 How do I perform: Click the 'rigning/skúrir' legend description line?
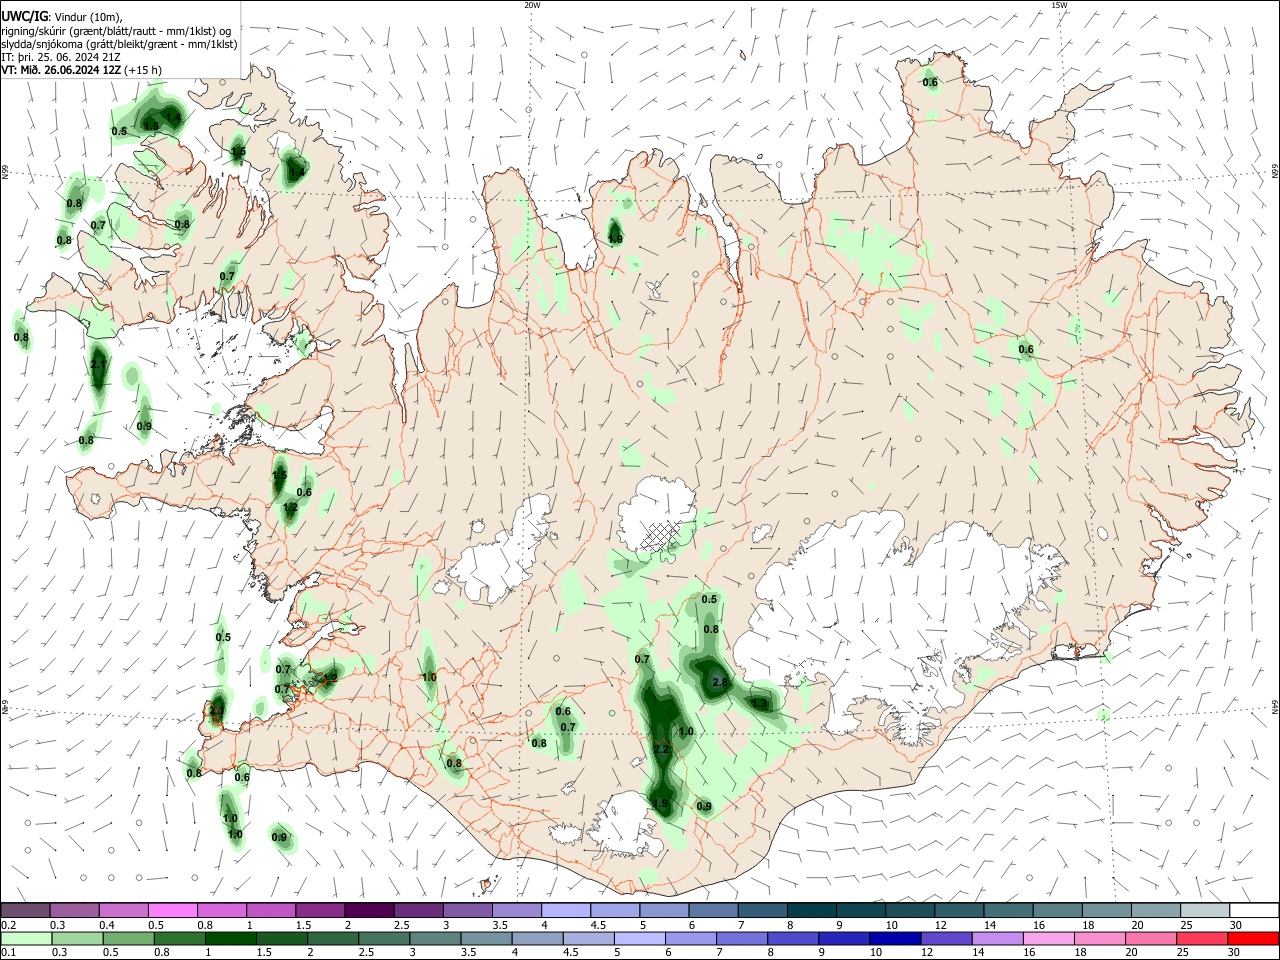click(x=116, y=30)
